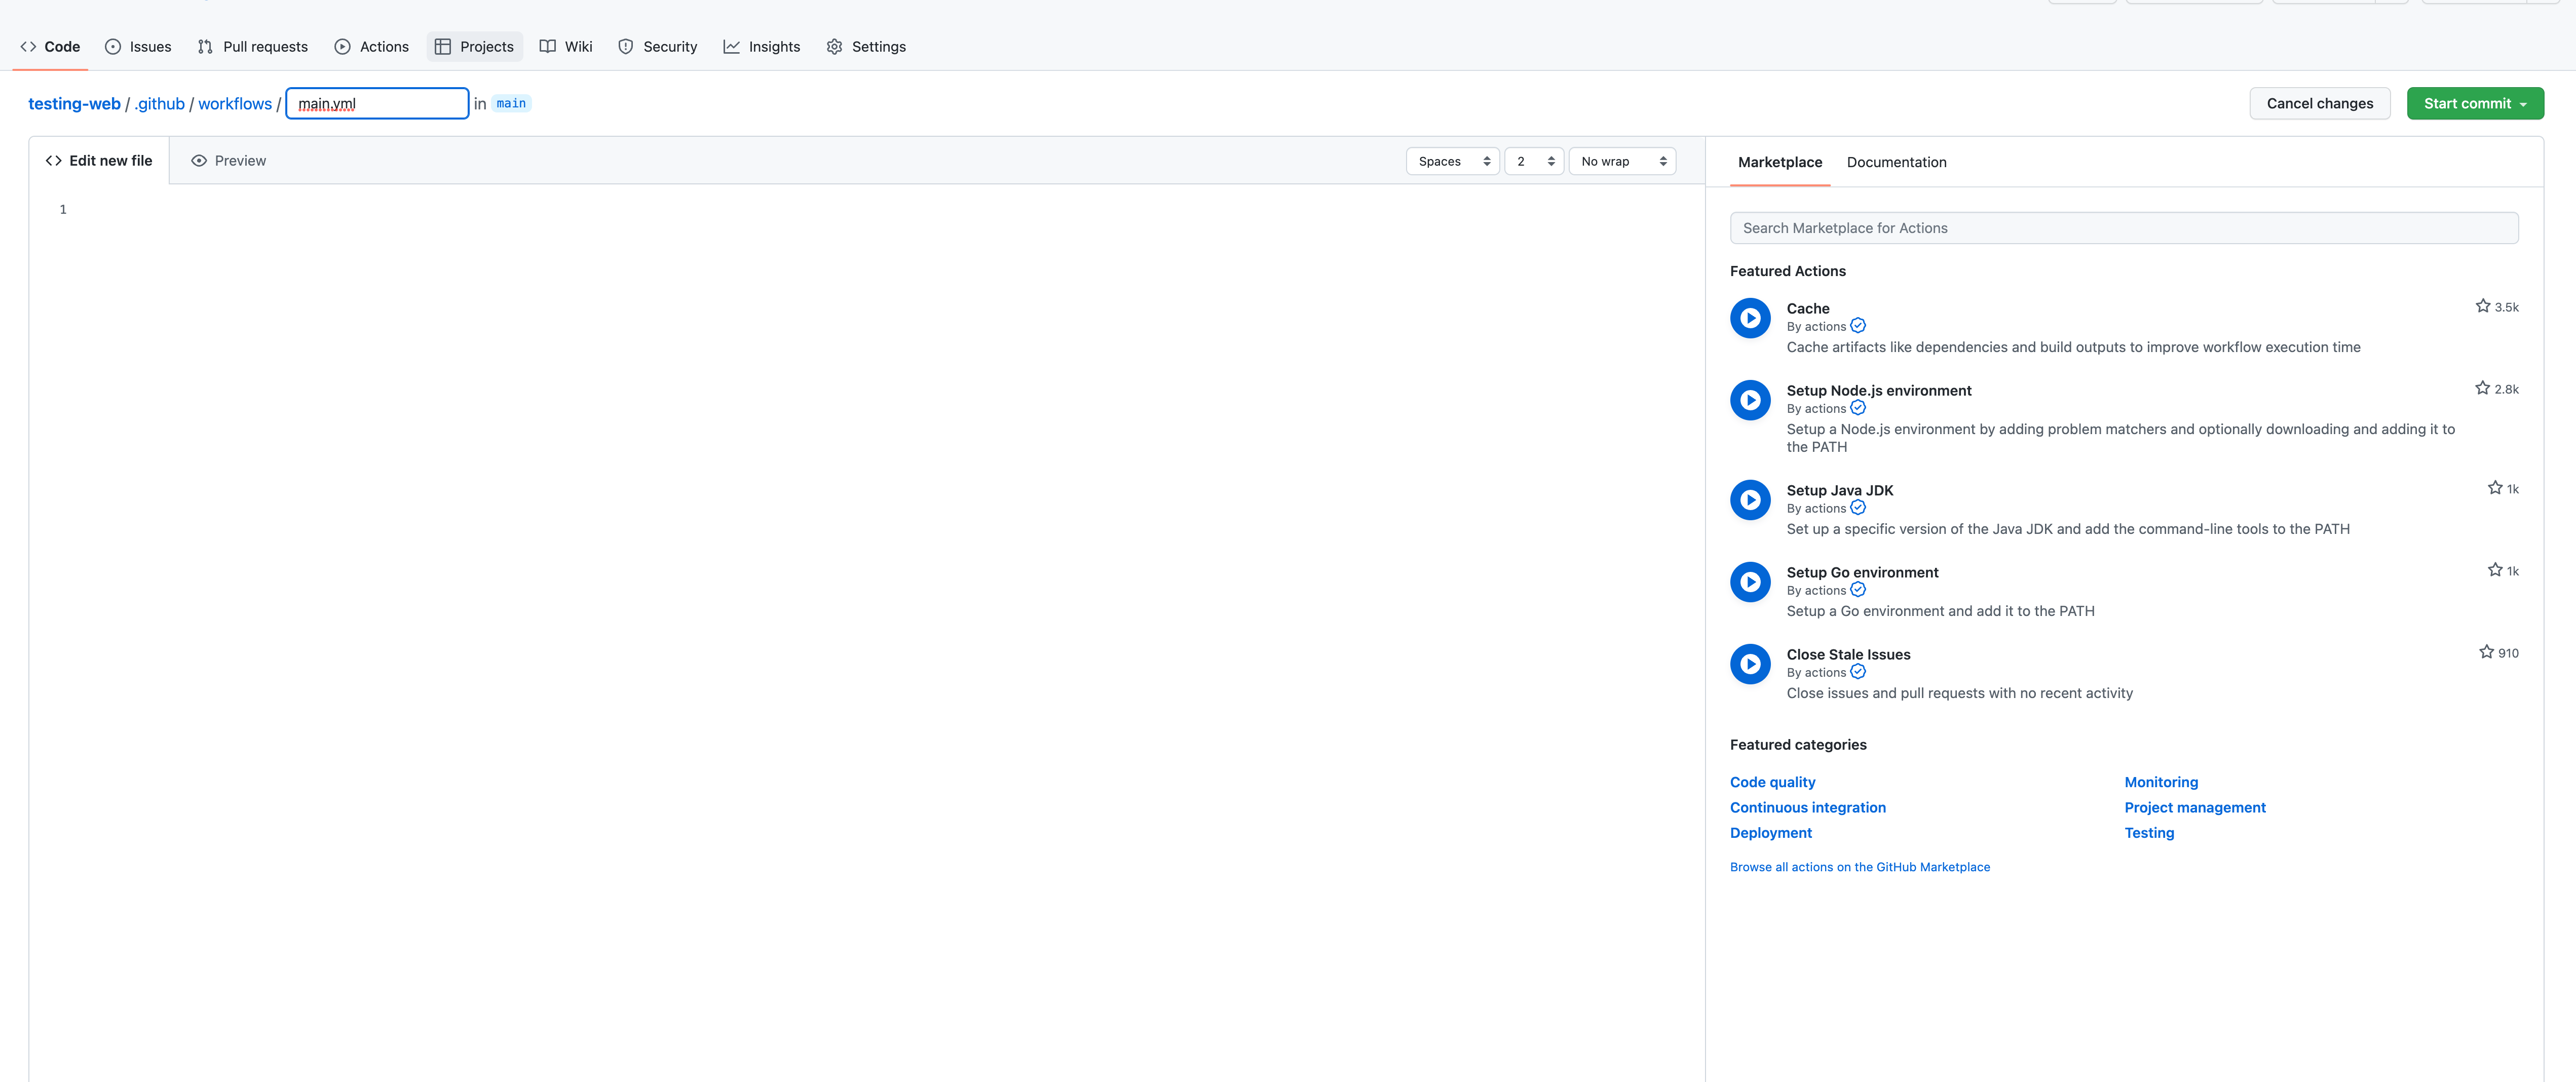The image size is (2576, 1082).
Task: Browse the Continuous integration category
Action: point(1808,807)
